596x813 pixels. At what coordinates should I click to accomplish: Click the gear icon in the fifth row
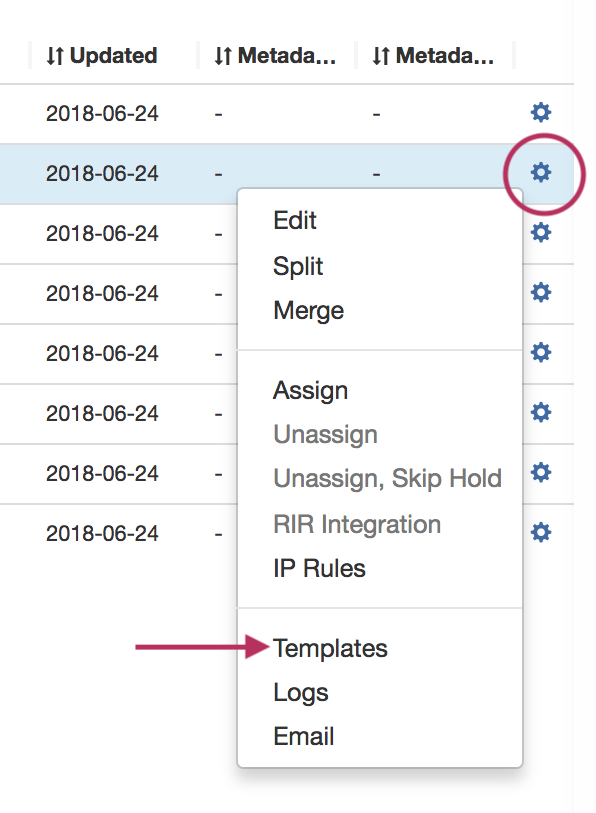[540, 353]
